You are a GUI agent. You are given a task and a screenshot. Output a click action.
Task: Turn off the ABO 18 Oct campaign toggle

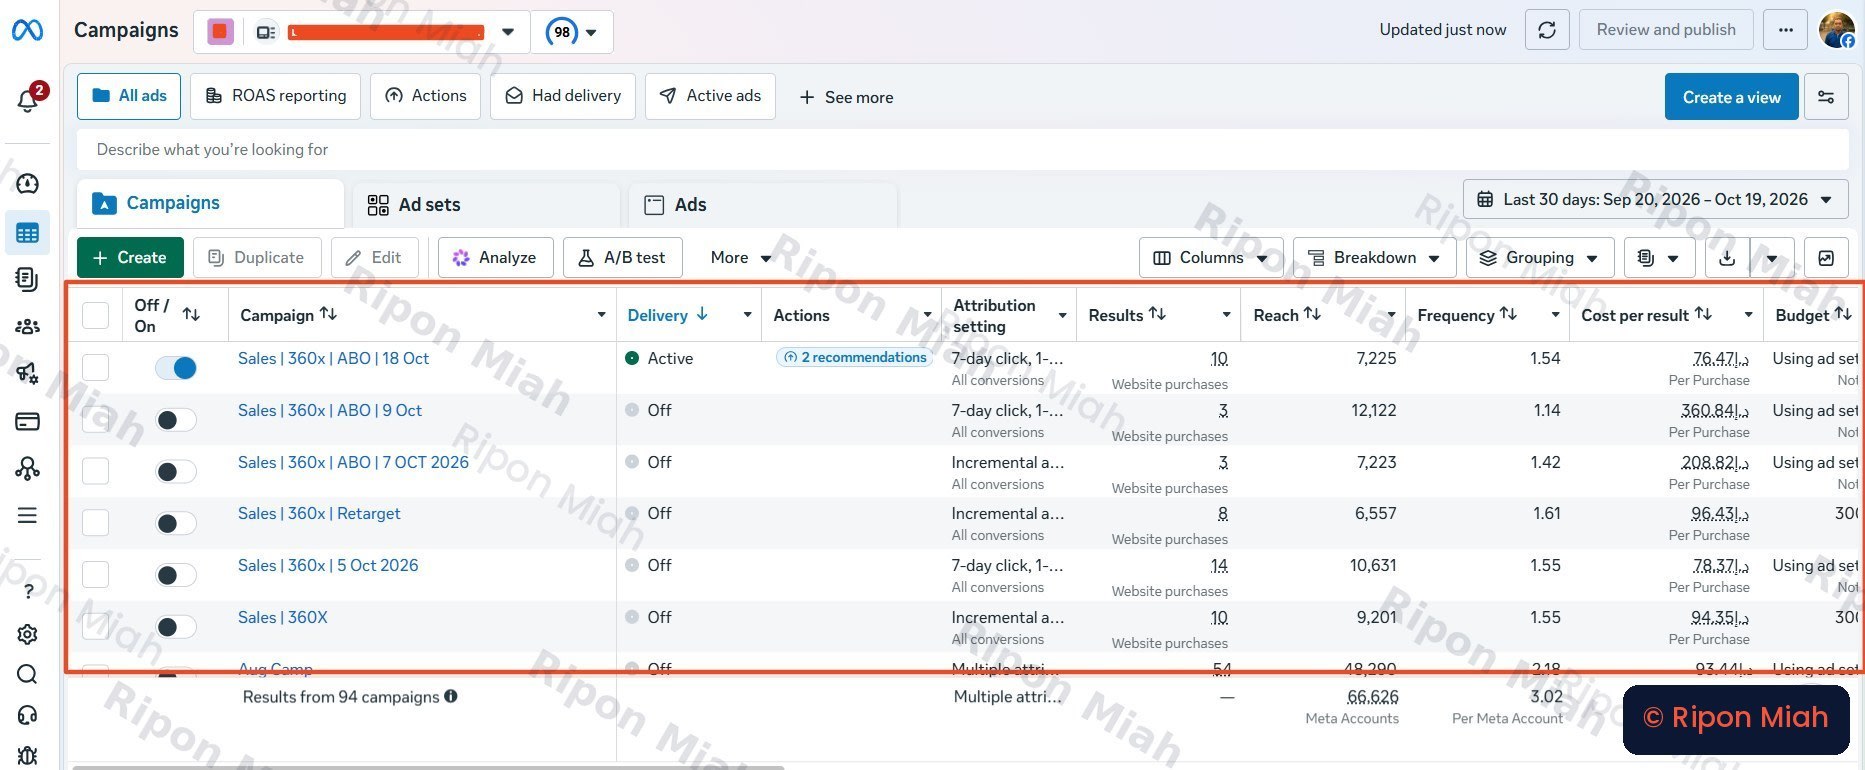(176, 368)
